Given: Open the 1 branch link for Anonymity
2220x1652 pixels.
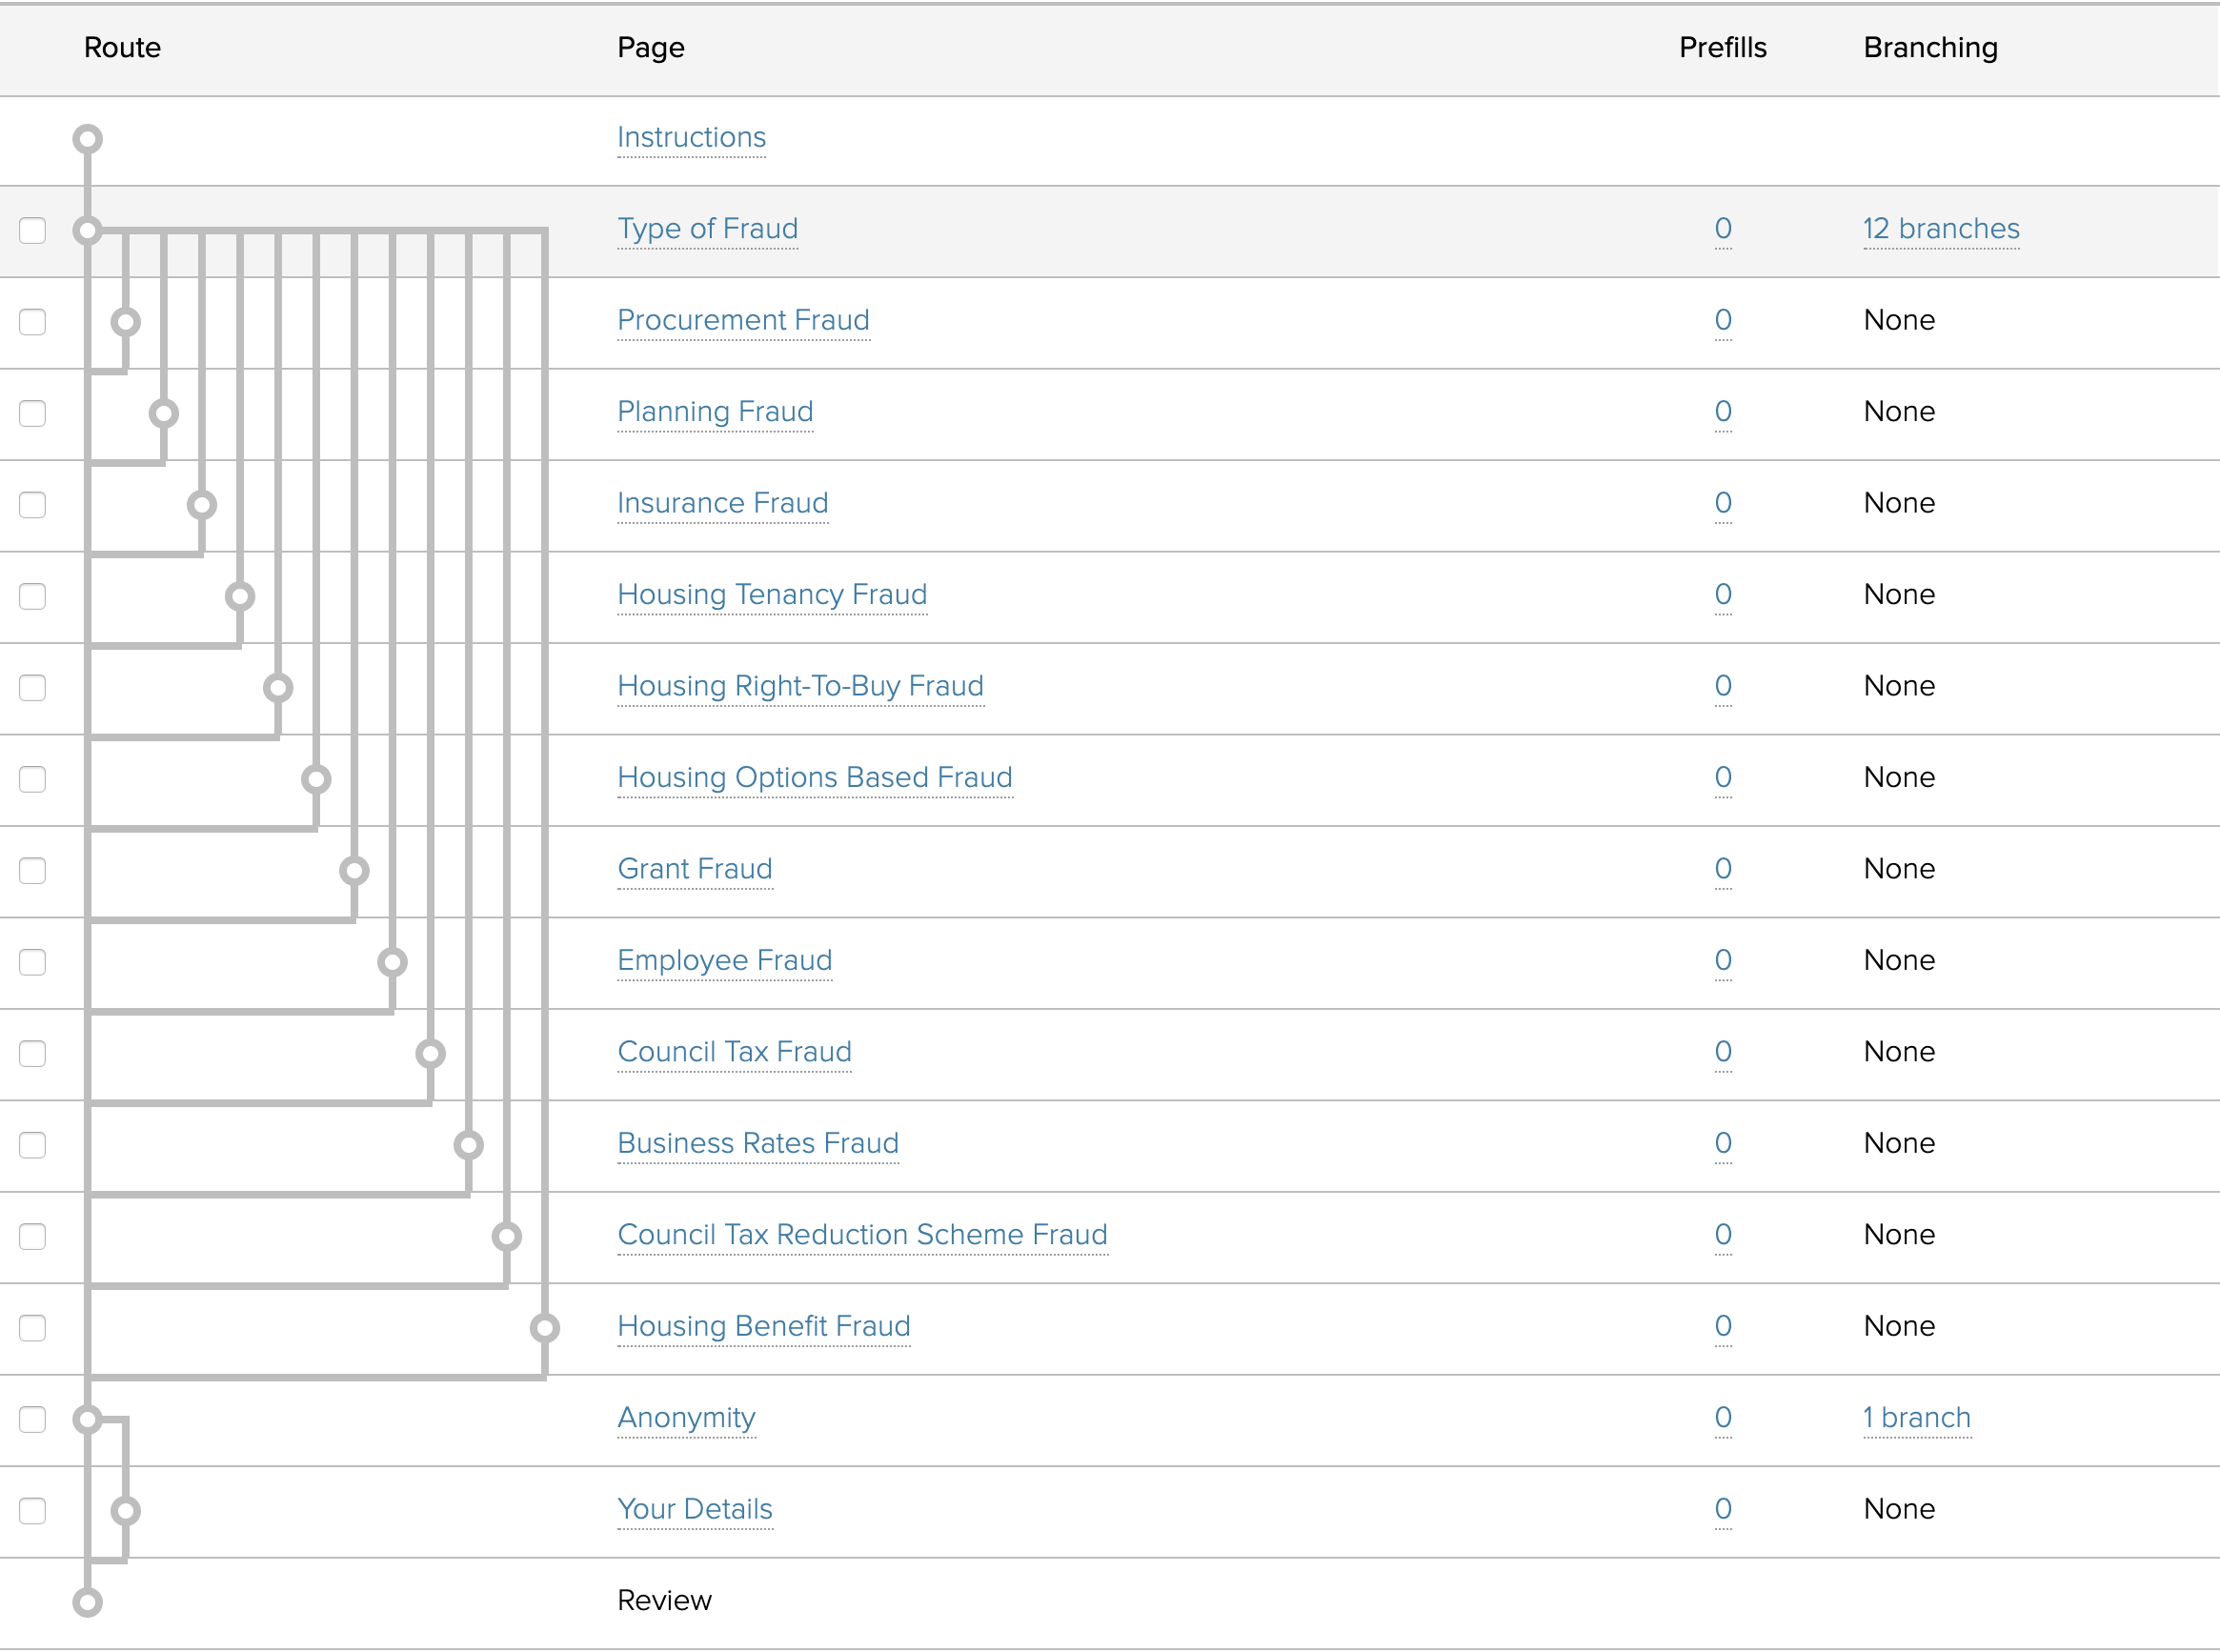Looking at the screenshot, I should 1916,1418.
